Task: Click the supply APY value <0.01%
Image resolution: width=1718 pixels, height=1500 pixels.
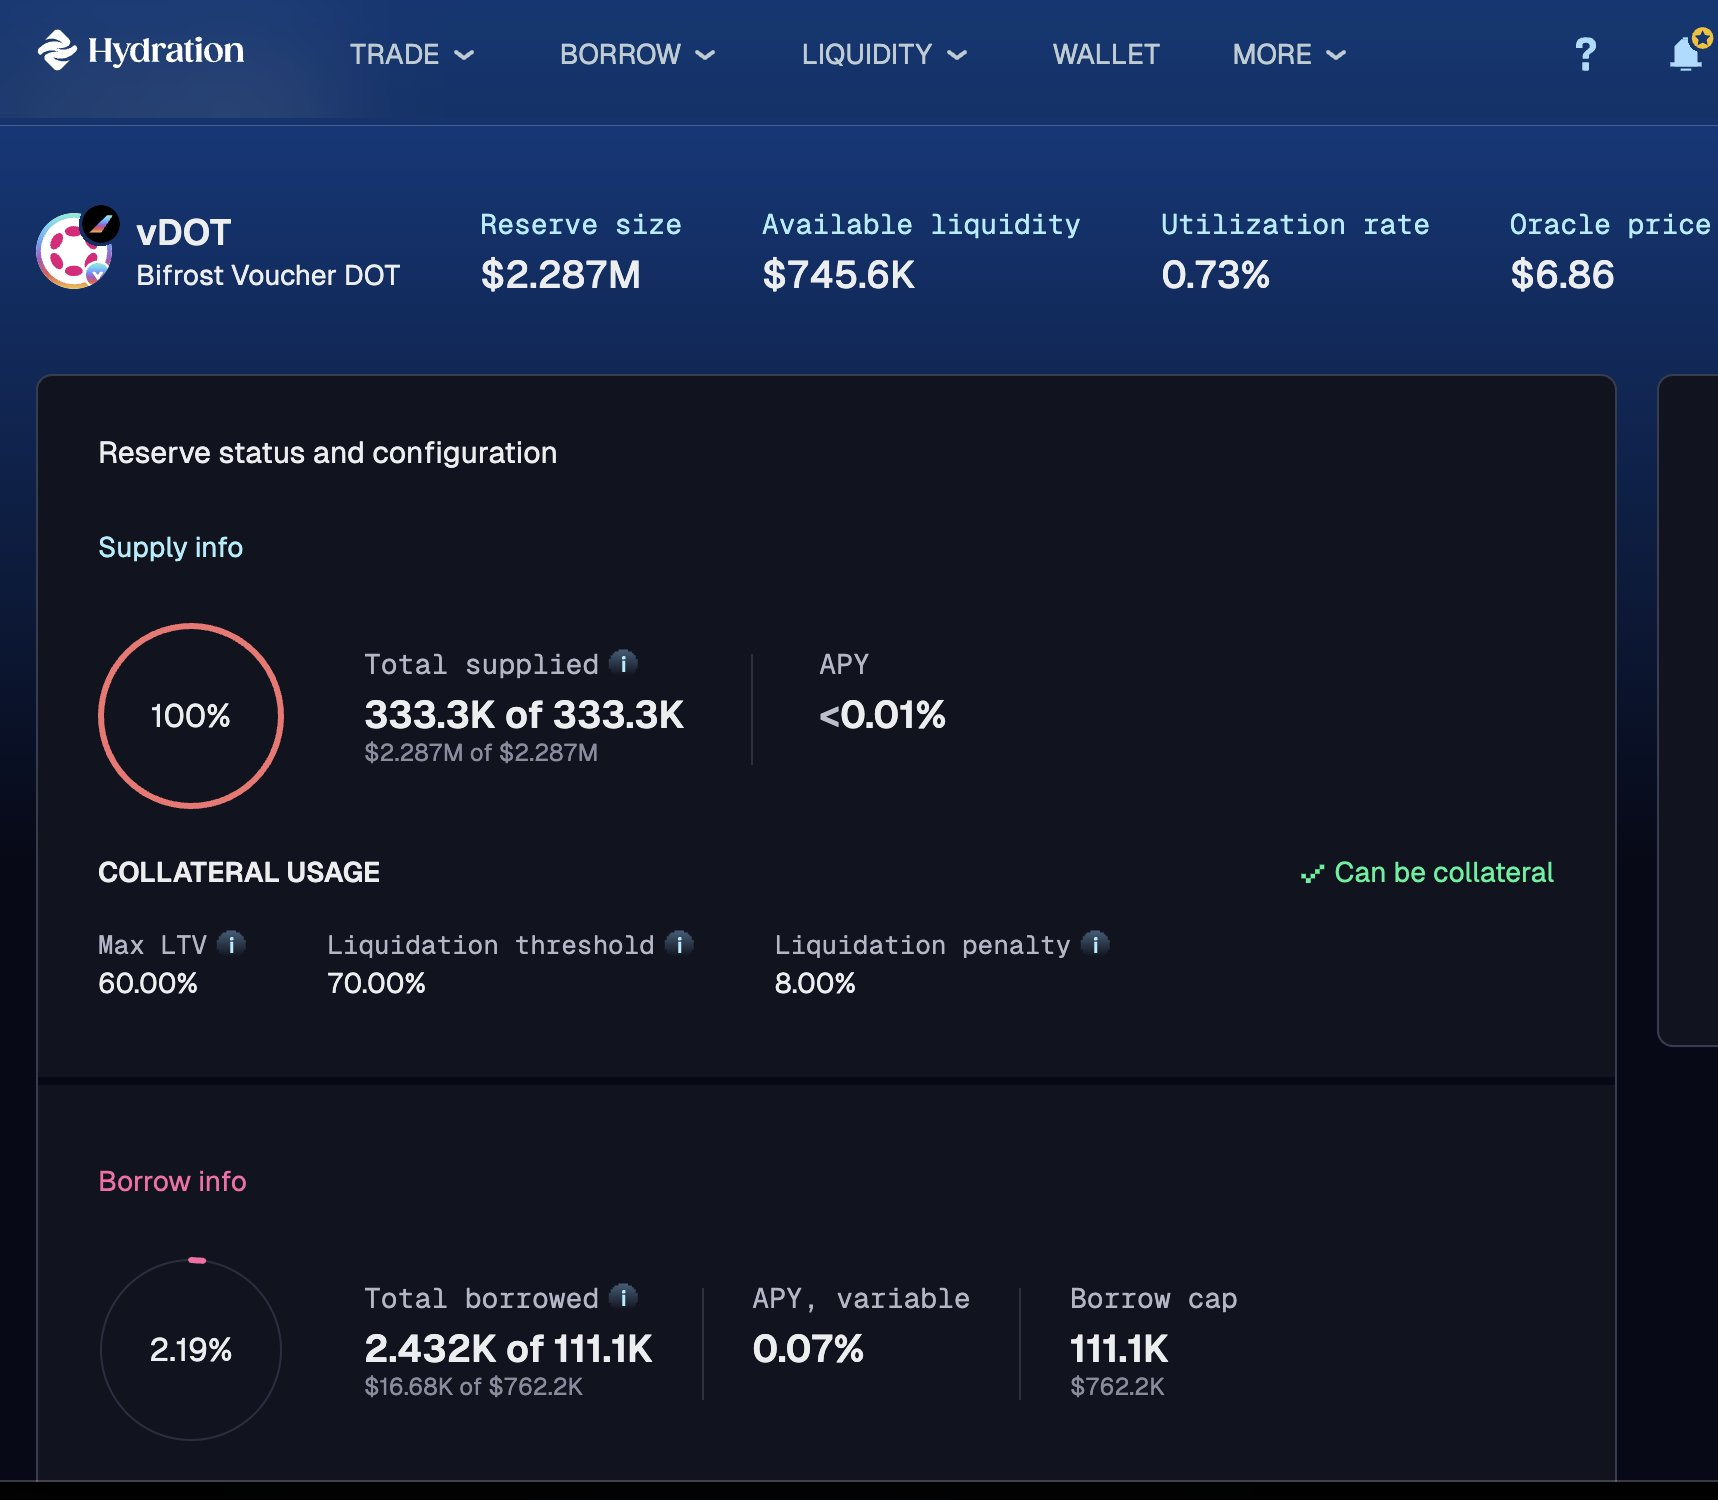Action: click(x=882, y=715)
